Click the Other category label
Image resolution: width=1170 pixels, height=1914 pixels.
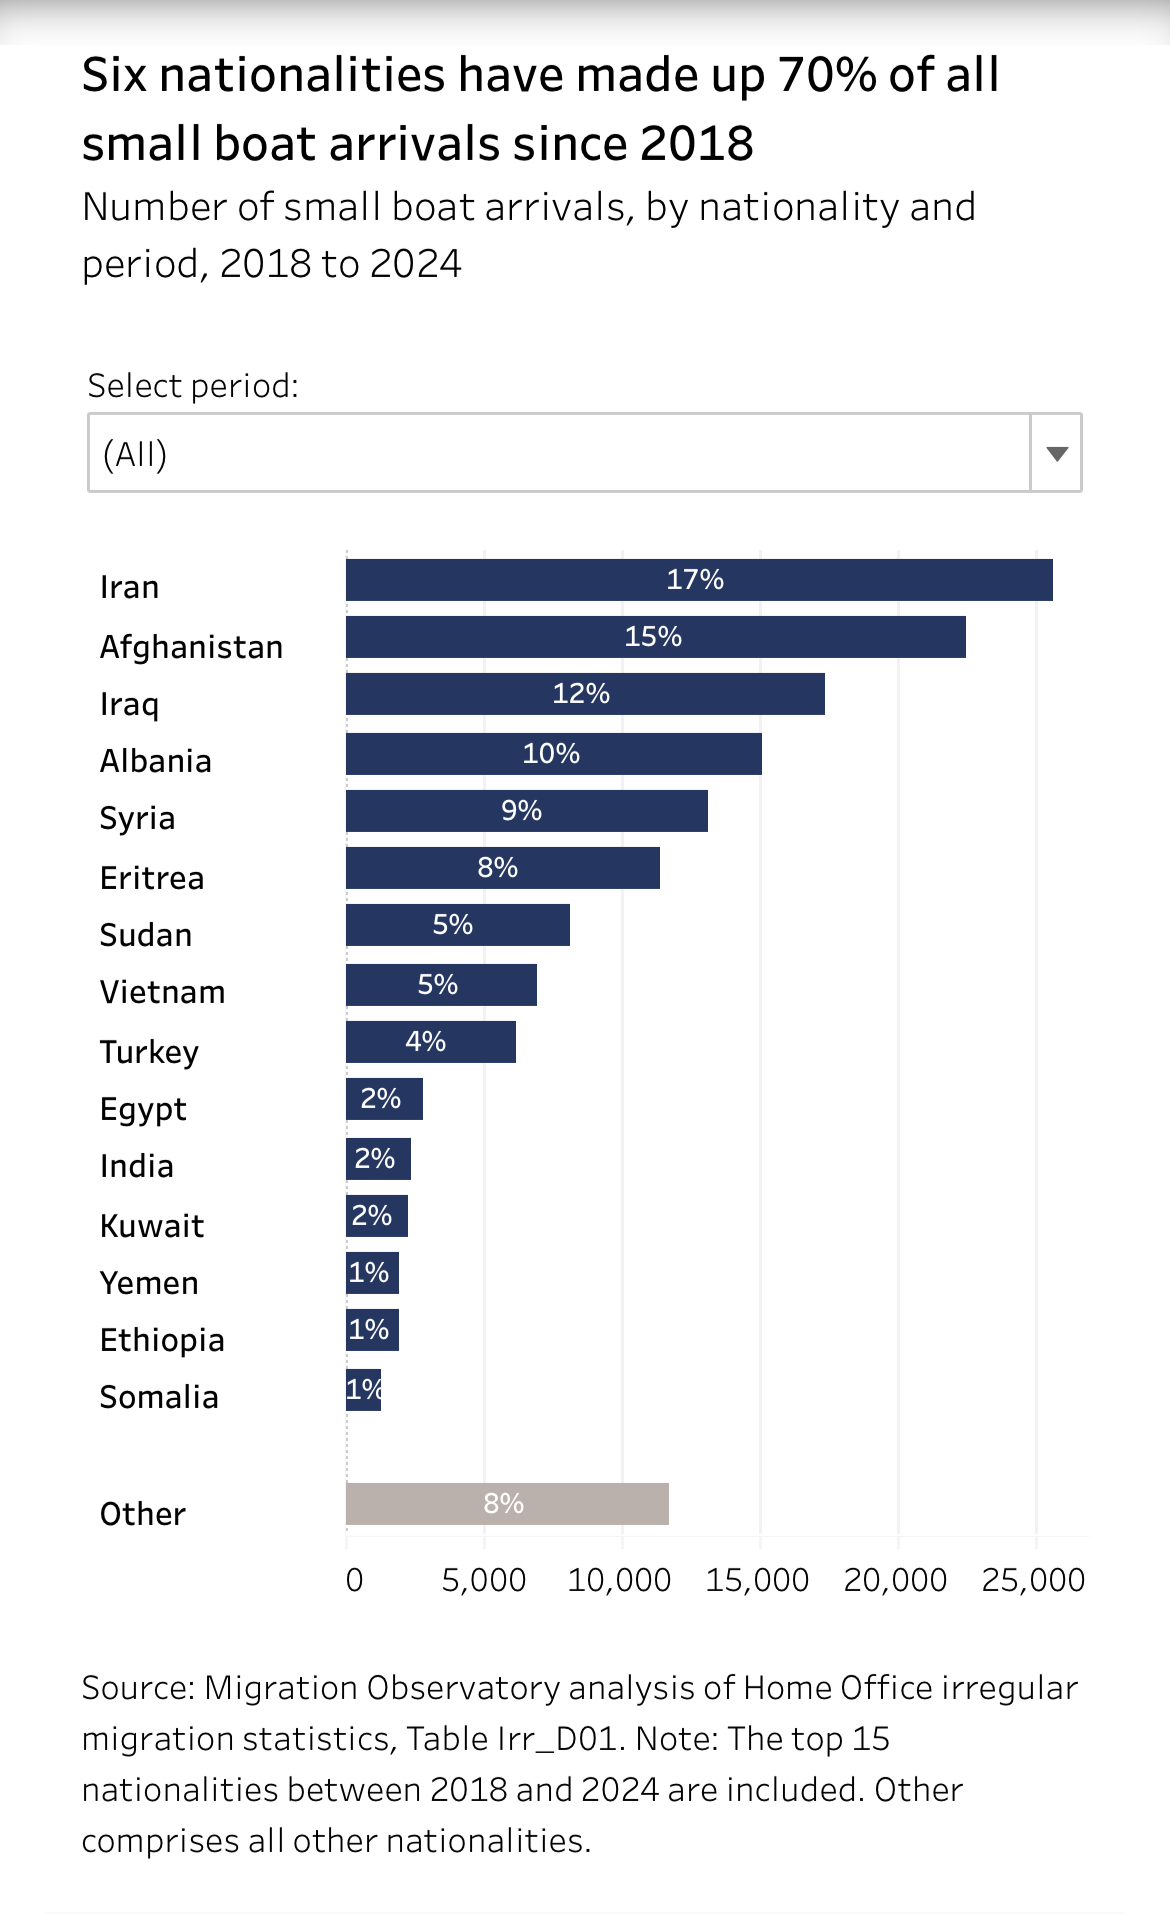click(143, 1514)
